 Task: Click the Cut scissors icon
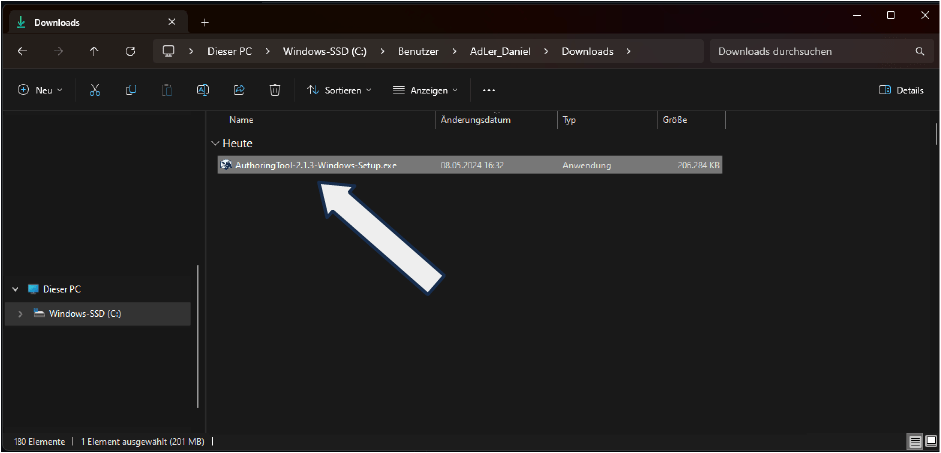[x=95, y=90]
